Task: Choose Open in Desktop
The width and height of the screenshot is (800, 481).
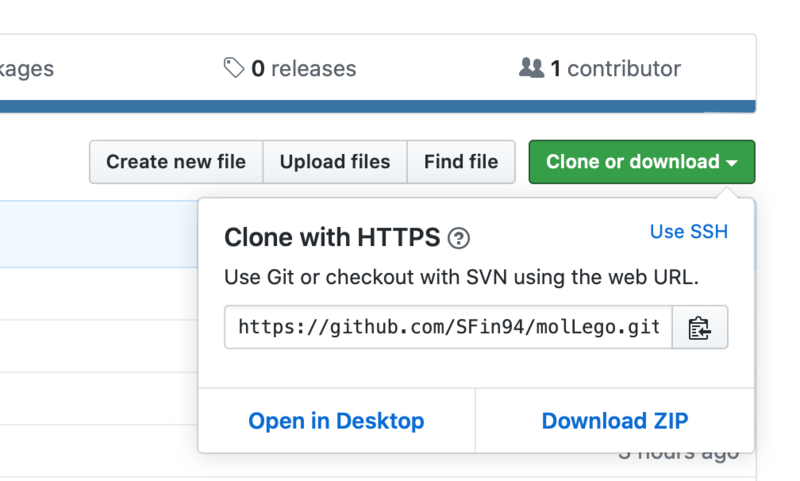Action: click(x=336, y=421)
